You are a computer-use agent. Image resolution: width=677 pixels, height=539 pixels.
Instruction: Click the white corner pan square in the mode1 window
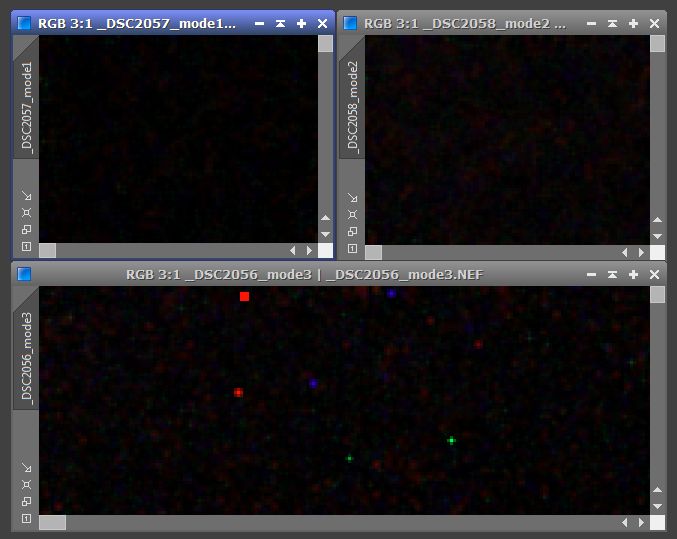[x=326, y=250]
